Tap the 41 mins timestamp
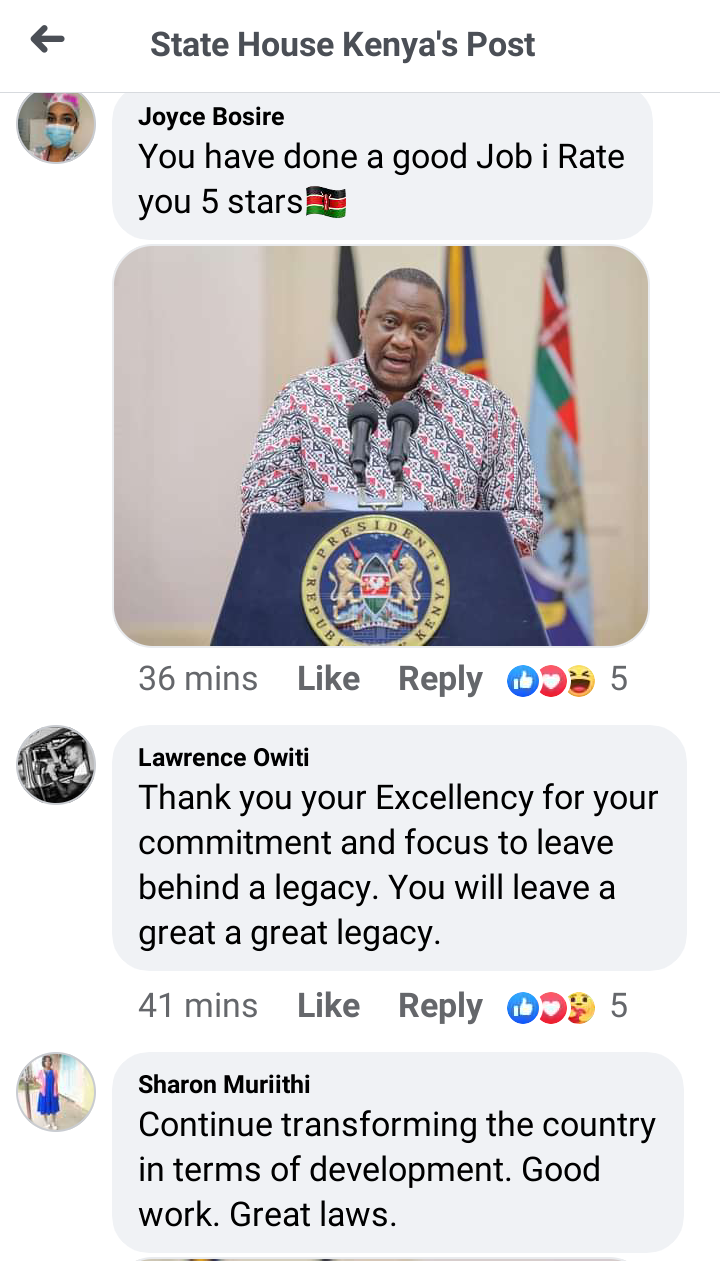This screenshot has height=1261, width=720. [198, 1006]
